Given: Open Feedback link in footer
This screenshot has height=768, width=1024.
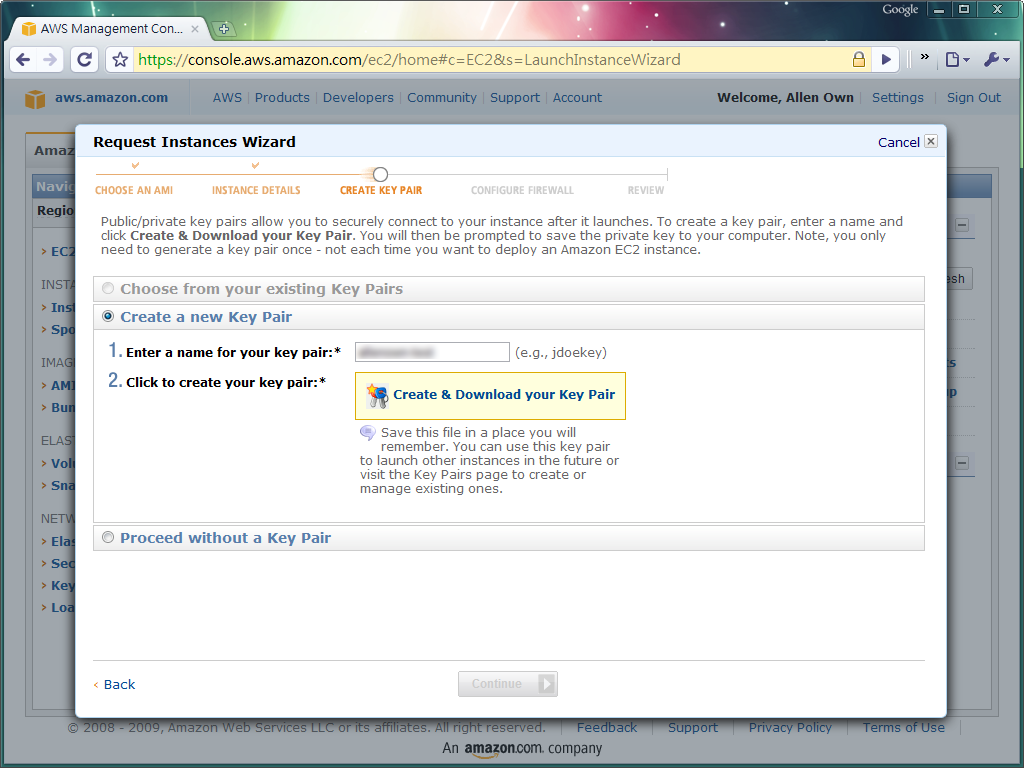Looking at the screenshot, I should [x=607, y=728].
